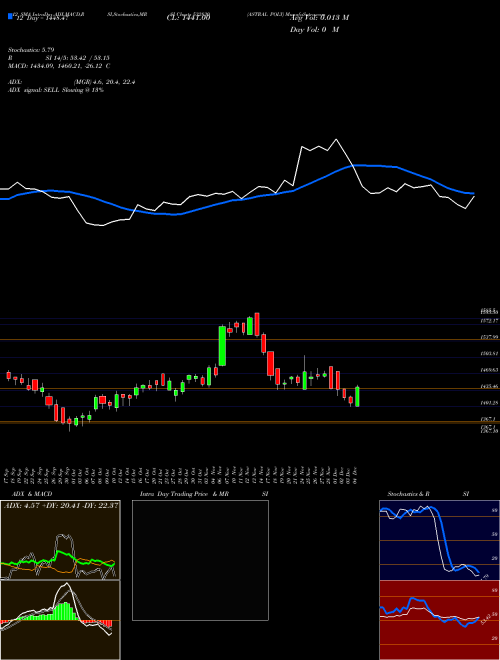
Task: Click the empty Intra Day Trading chart box
Action: click(200, 560)
